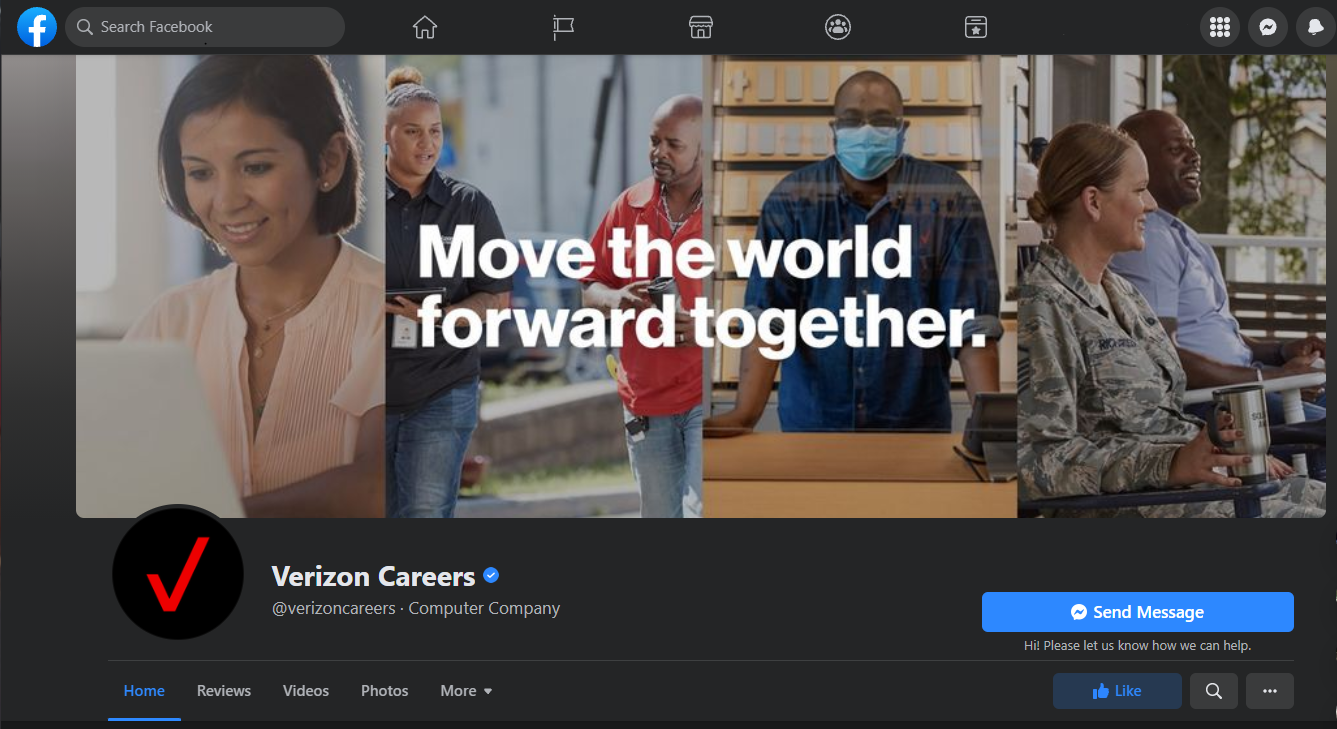Go to the Home feed icon

pyautogui.click(x=425, y=27)
